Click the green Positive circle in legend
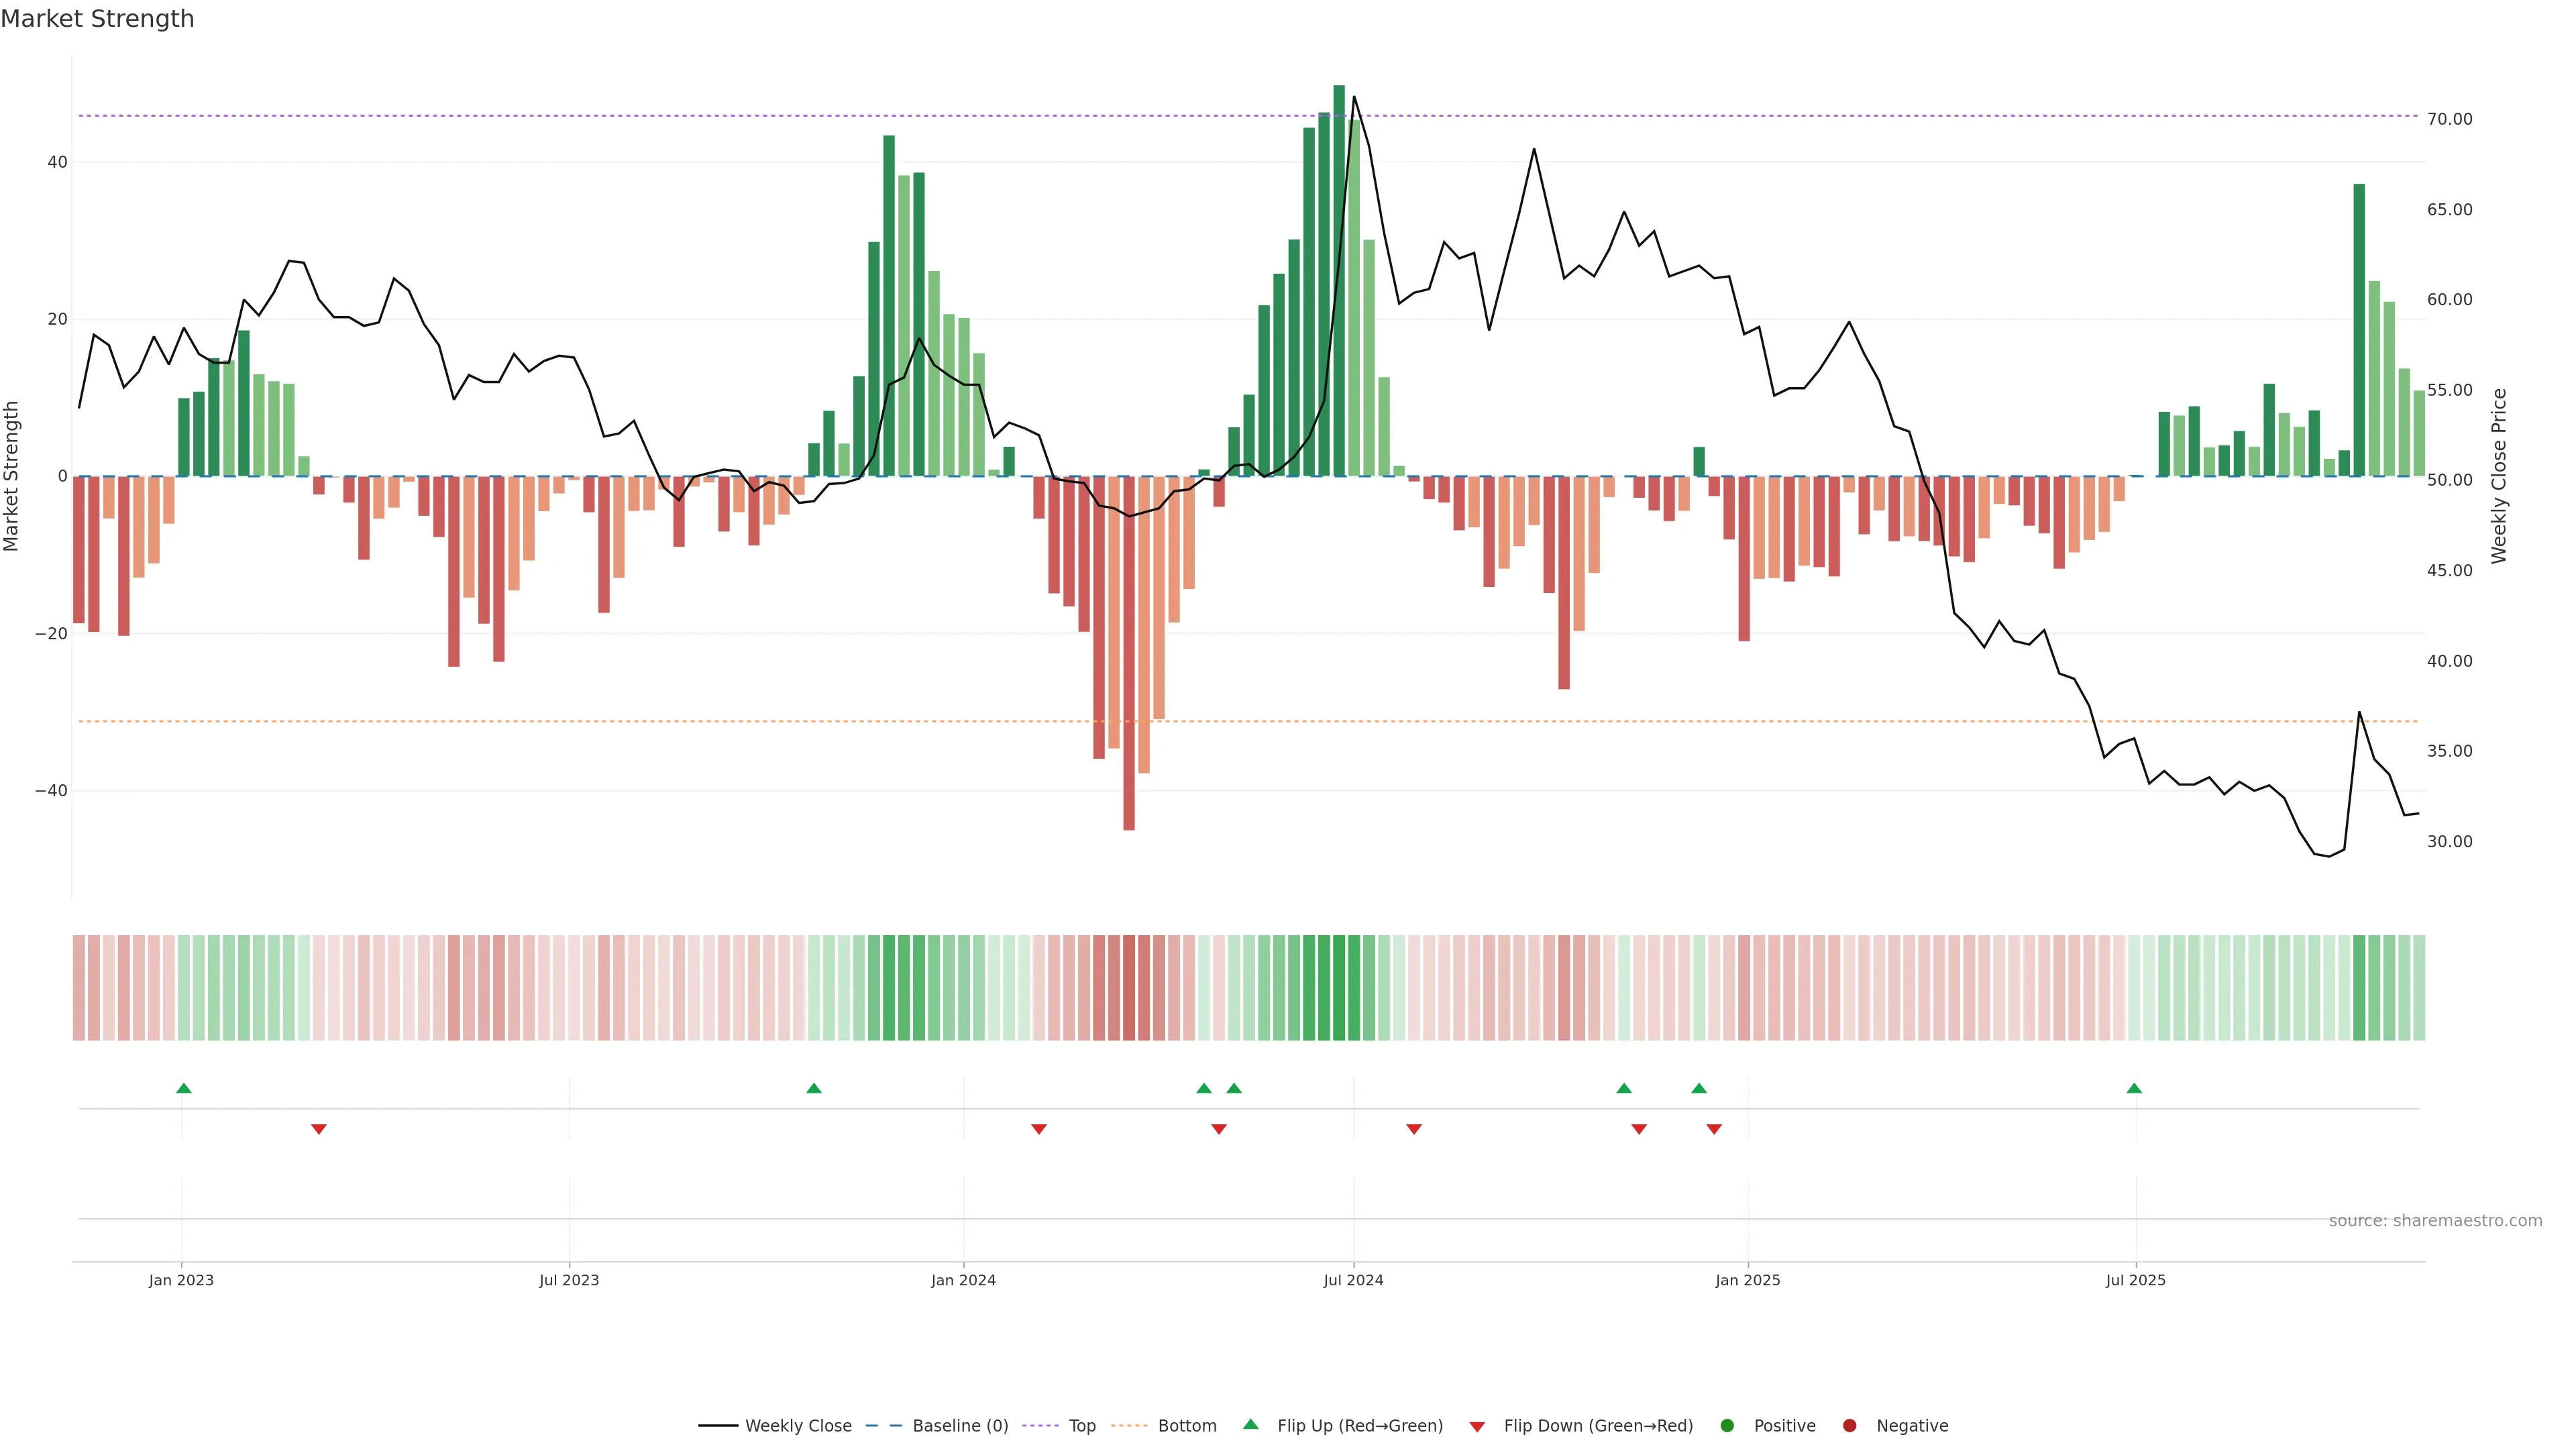The width and height of the screenshot is (2576, 1449). [1727, 1426]
